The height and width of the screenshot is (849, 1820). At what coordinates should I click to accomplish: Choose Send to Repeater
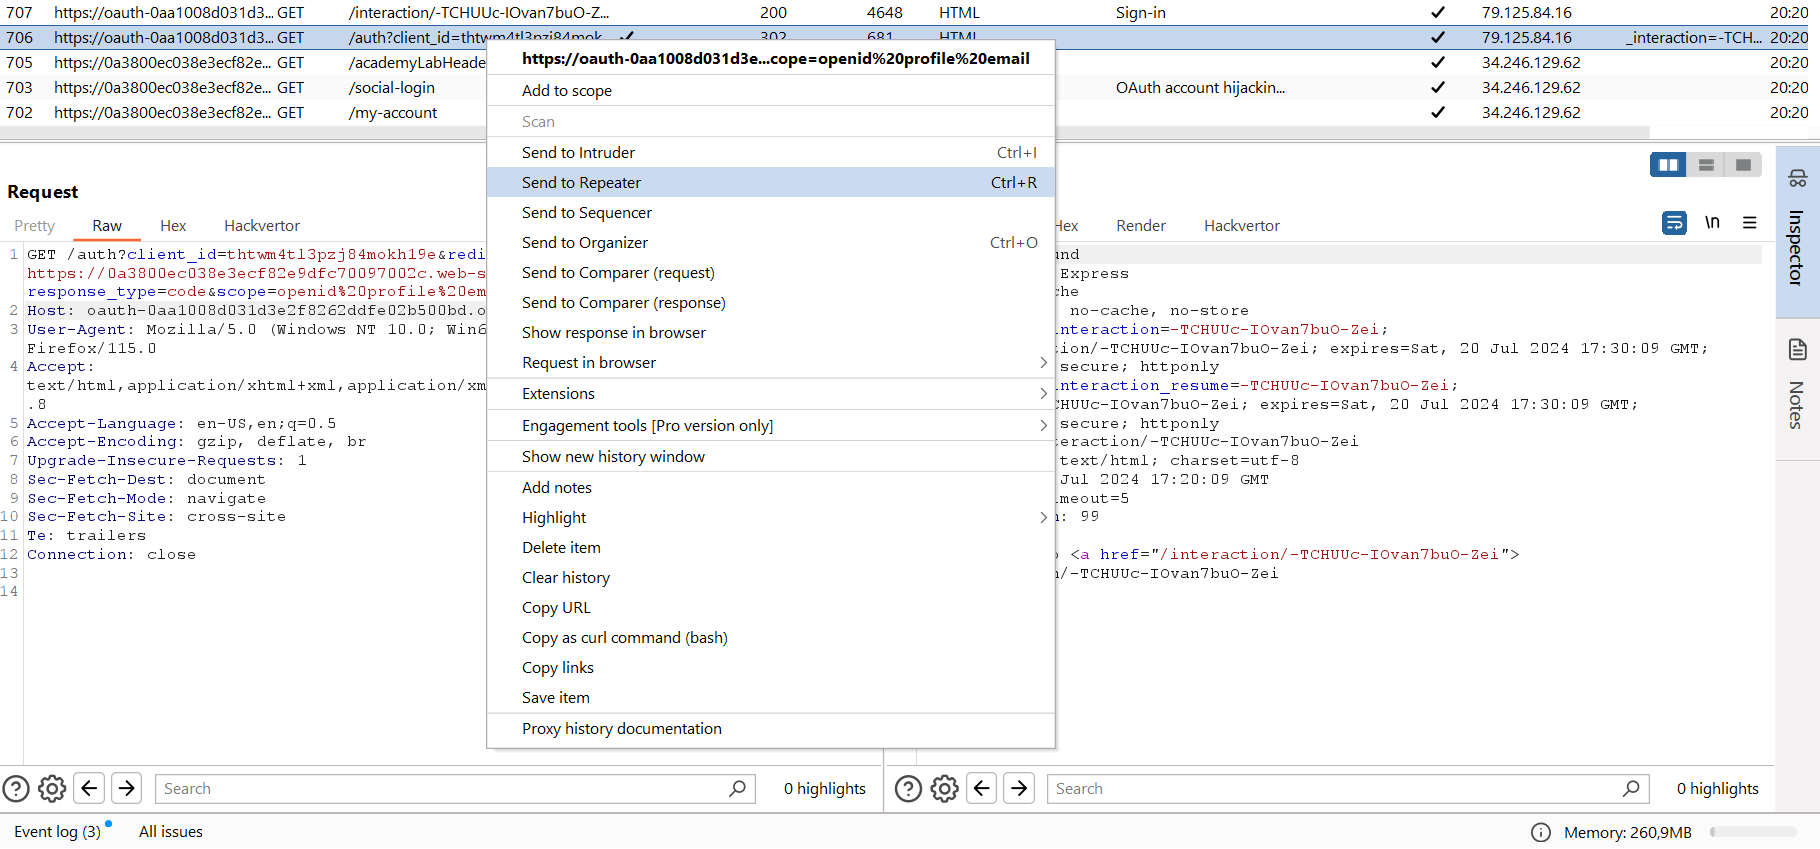(770, 183)
